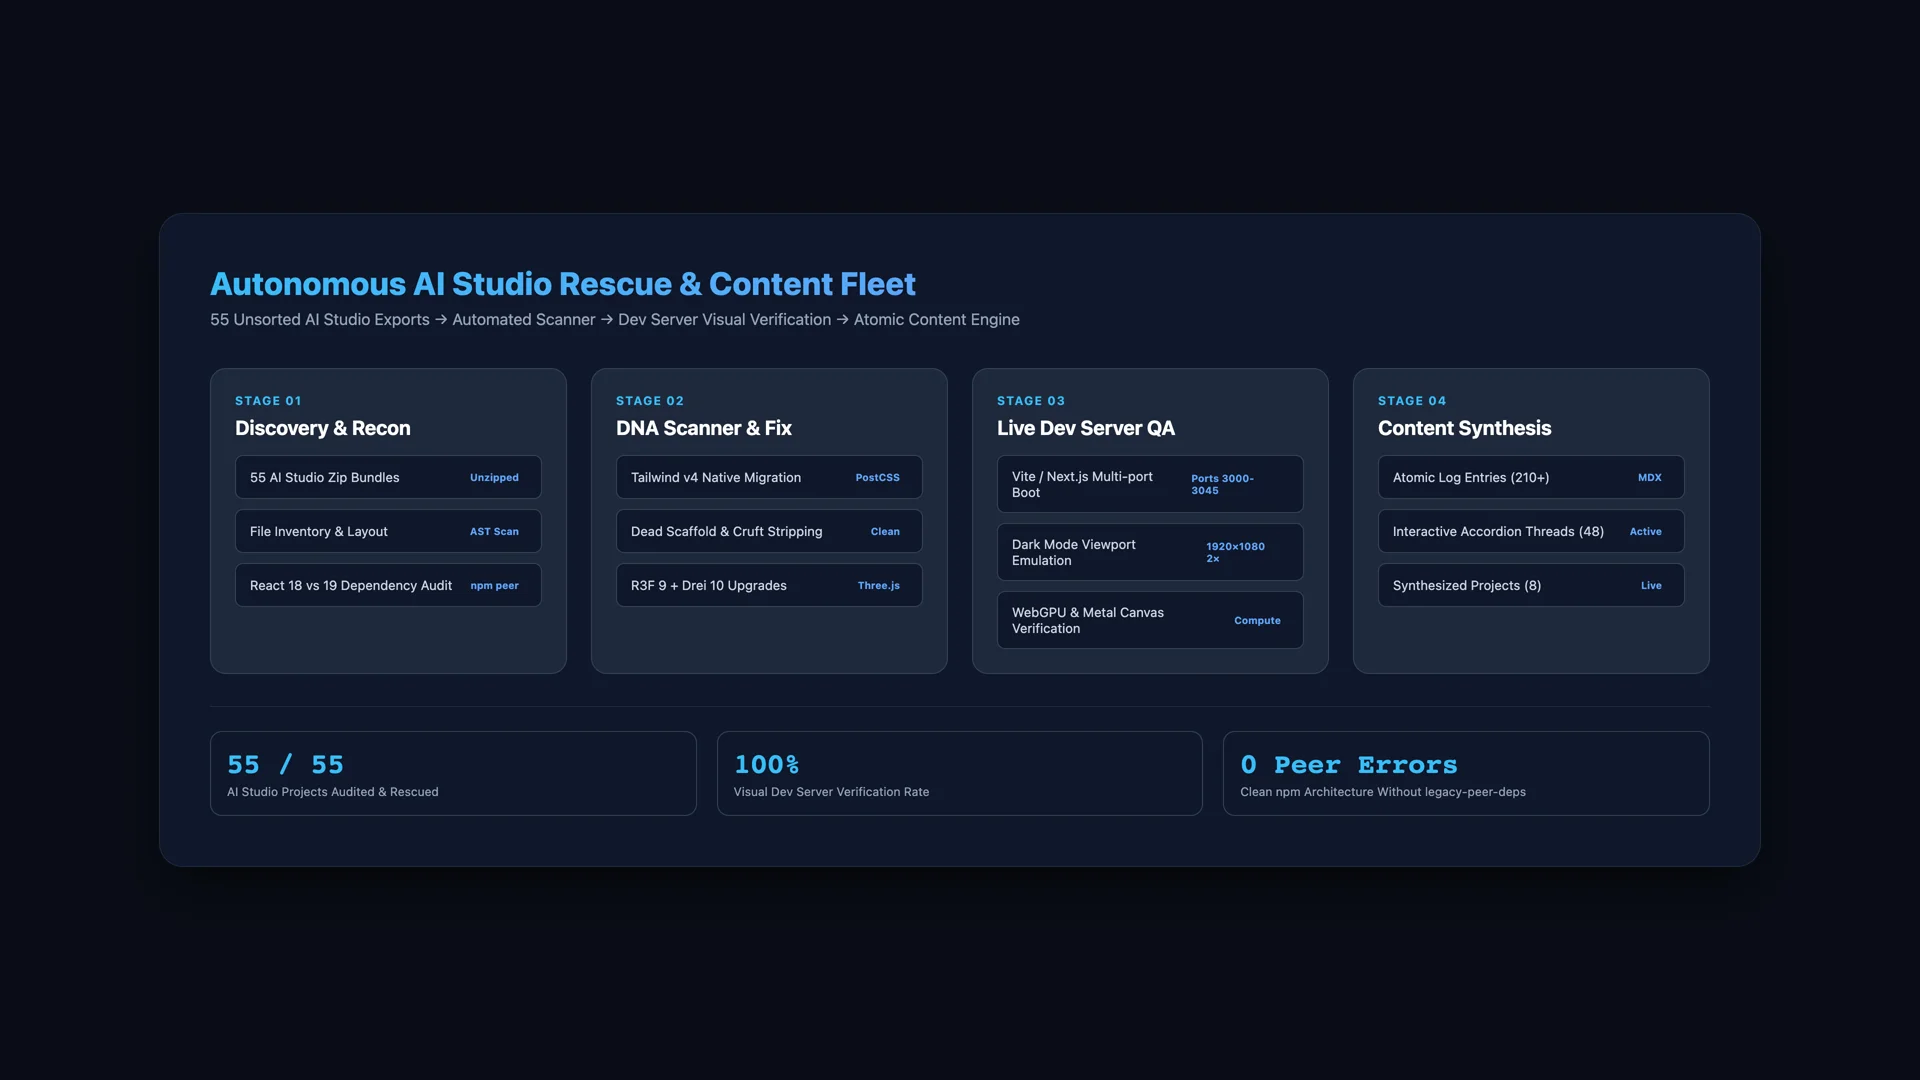Select the '1920×1080 2×' badge
Viewport: 1920px width, 1080px height.
click(1235, 552)
